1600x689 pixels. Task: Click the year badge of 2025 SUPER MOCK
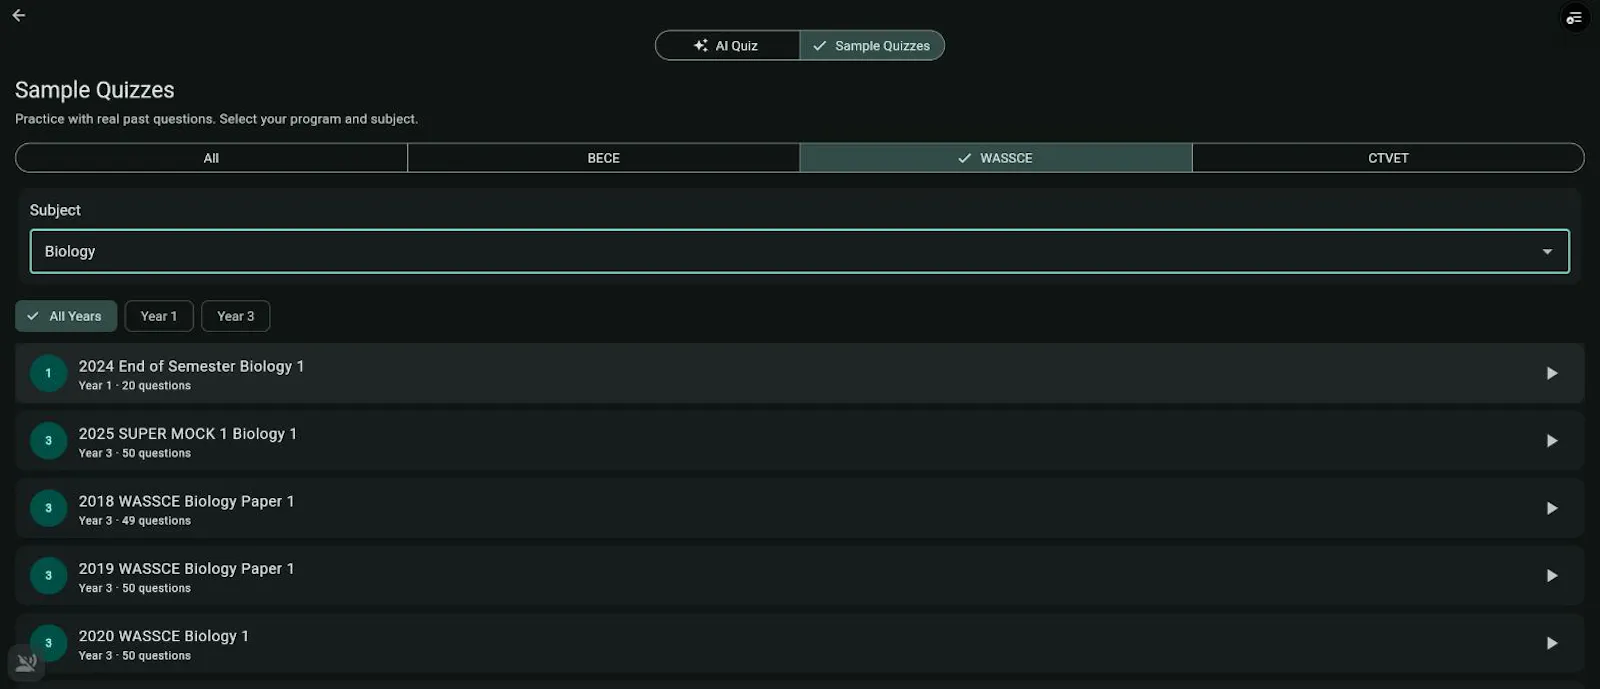click(48, 441)
